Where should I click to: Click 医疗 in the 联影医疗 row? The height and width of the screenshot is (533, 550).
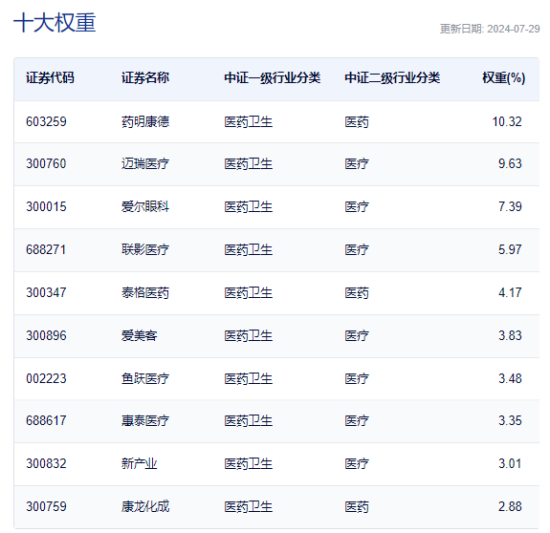356,250
